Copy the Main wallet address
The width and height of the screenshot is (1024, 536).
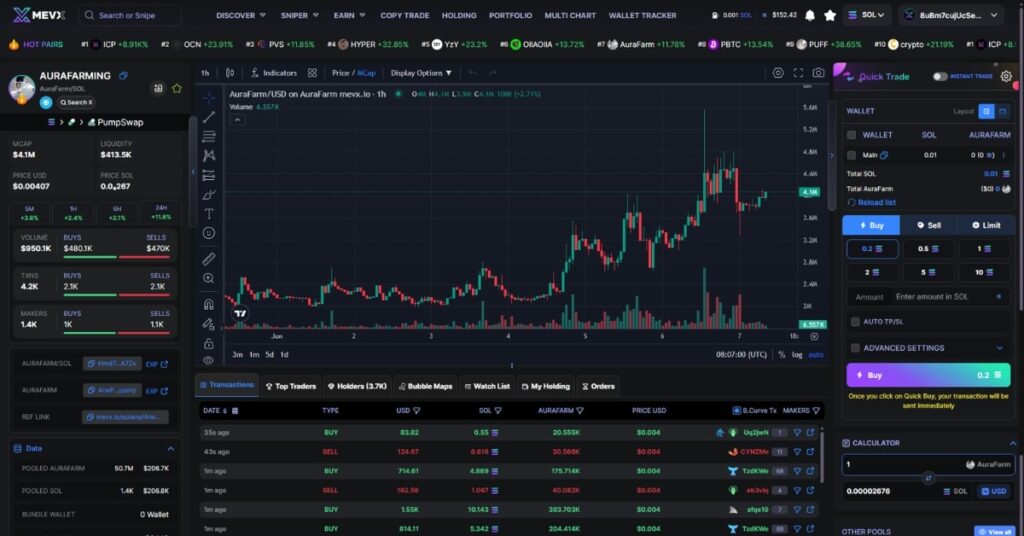pos(884,155)
